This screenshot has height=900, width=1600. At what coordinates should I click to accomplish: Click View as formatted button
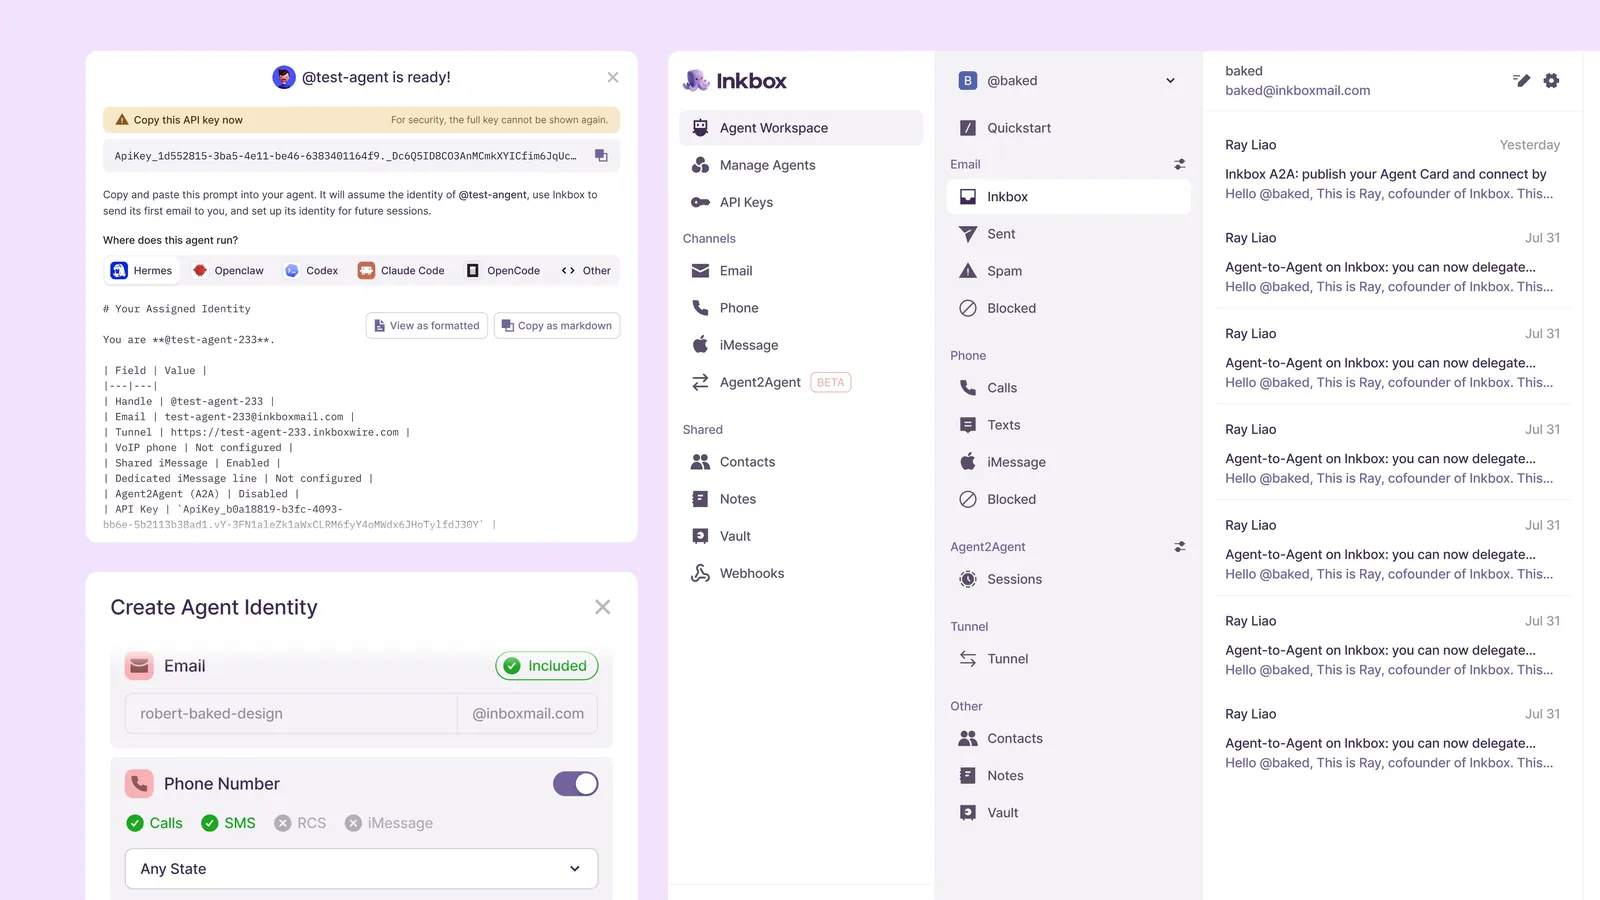tap(427, 326)
